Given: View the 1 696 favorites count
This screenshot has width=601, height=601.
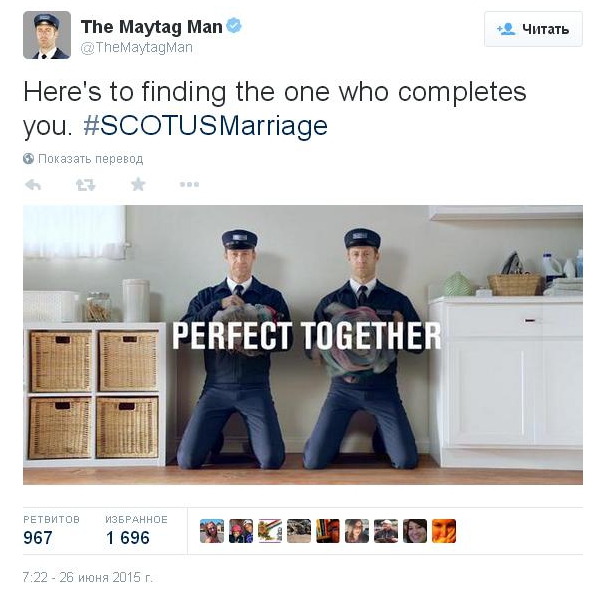Looking at the screenshot, I should pos(128,538).
